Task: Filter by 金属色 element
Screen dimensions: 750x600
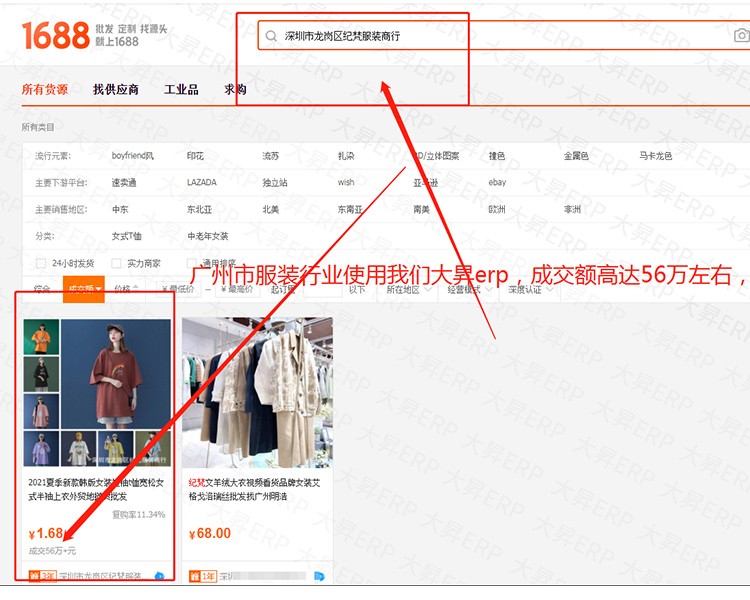Action: click(x=576, y=156)
